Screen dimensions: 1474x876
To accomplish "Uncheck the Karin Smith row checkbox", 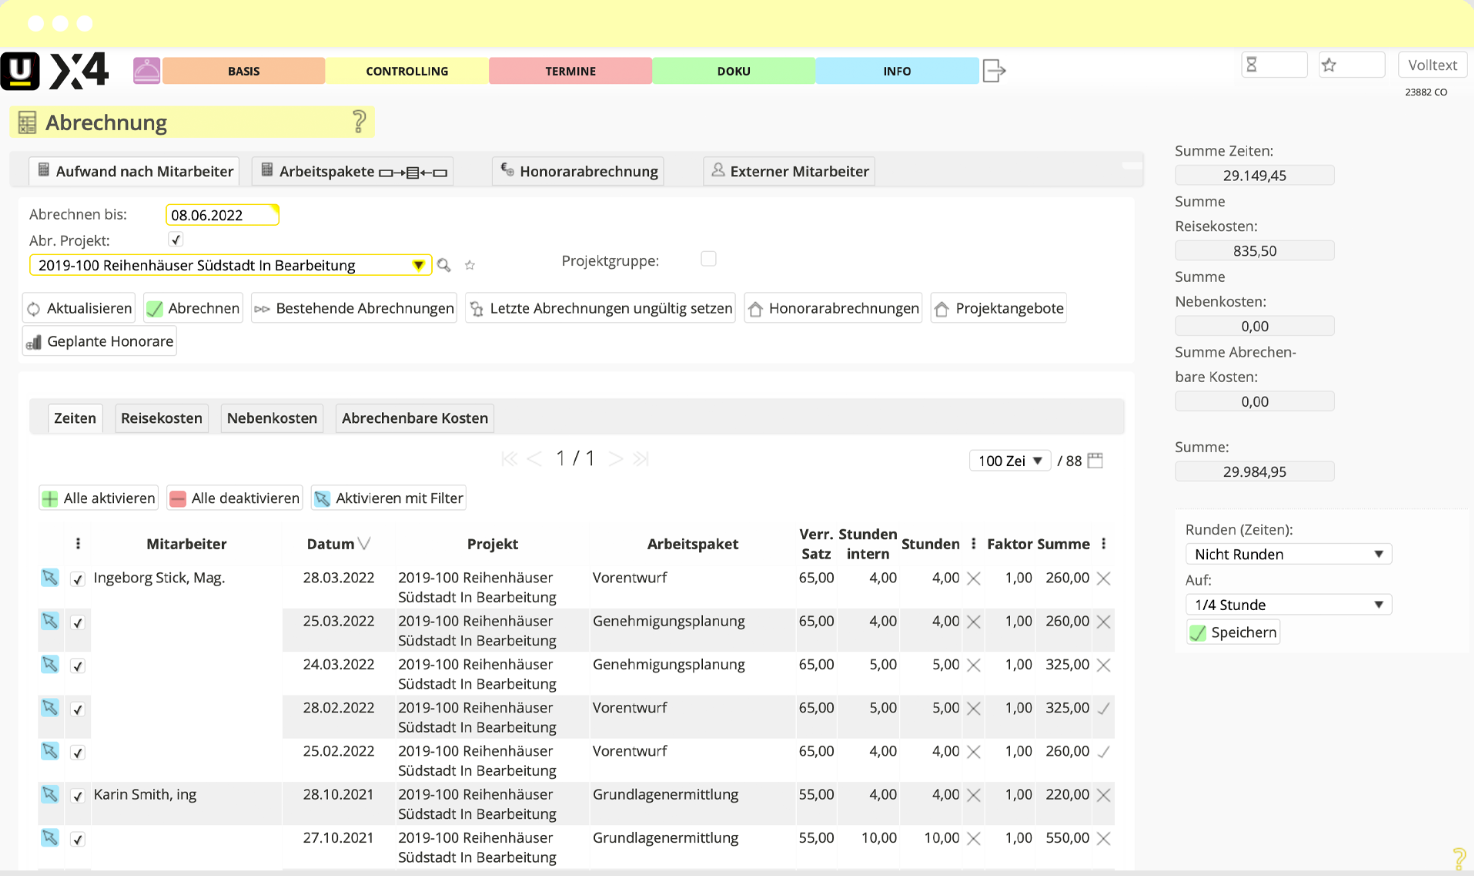I will tap(78, 796).
